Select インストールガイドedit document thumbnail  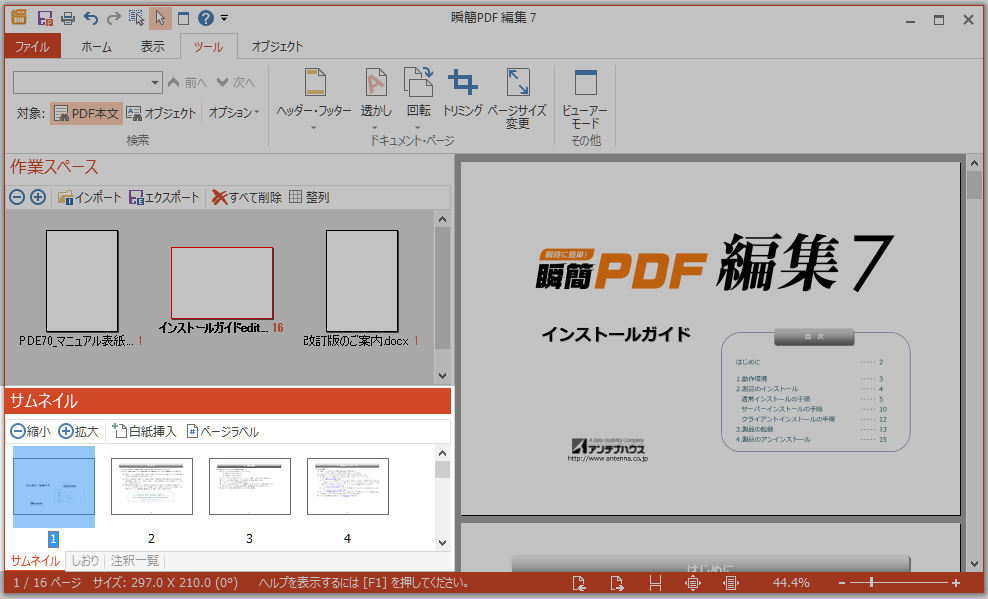click(222, 283)
